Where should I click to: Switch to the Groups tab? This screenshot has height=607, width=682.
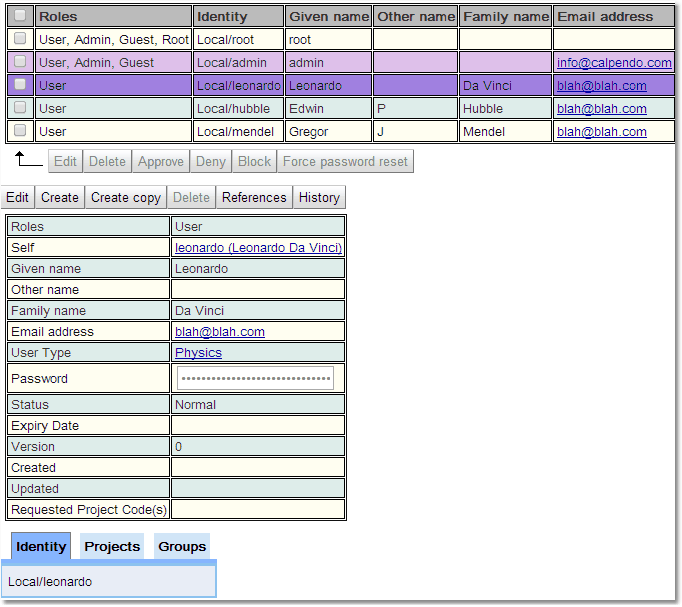pyautogui.click(x=182, y=546)
